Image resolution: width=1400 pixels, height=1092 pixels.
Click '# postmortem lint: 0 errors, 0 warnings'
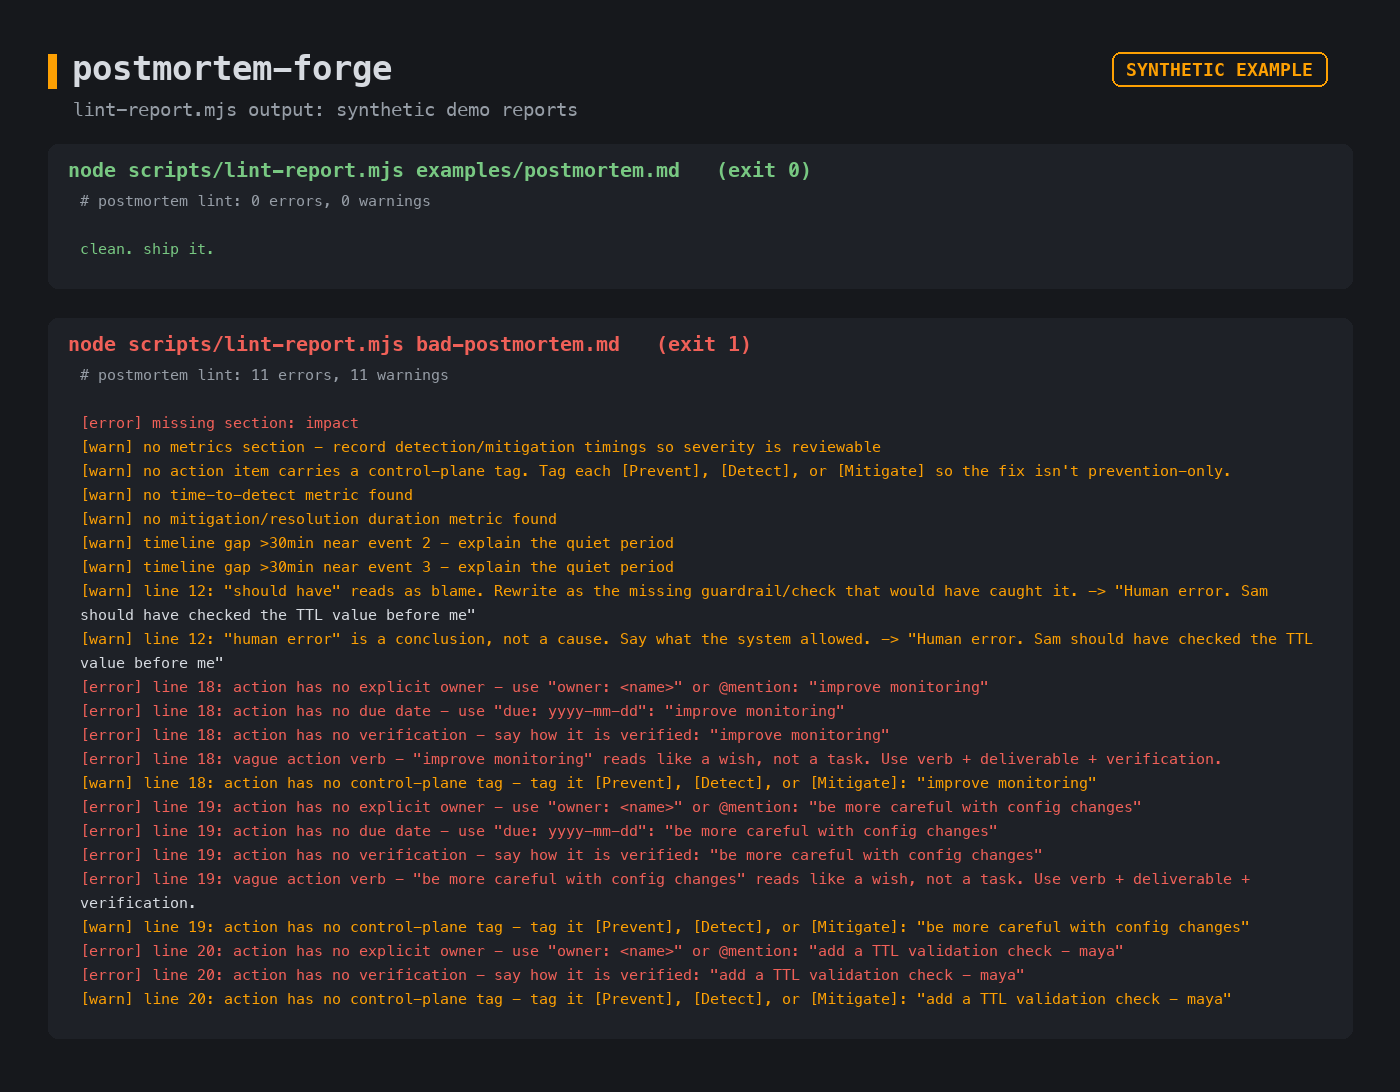[x=255, y=201]
